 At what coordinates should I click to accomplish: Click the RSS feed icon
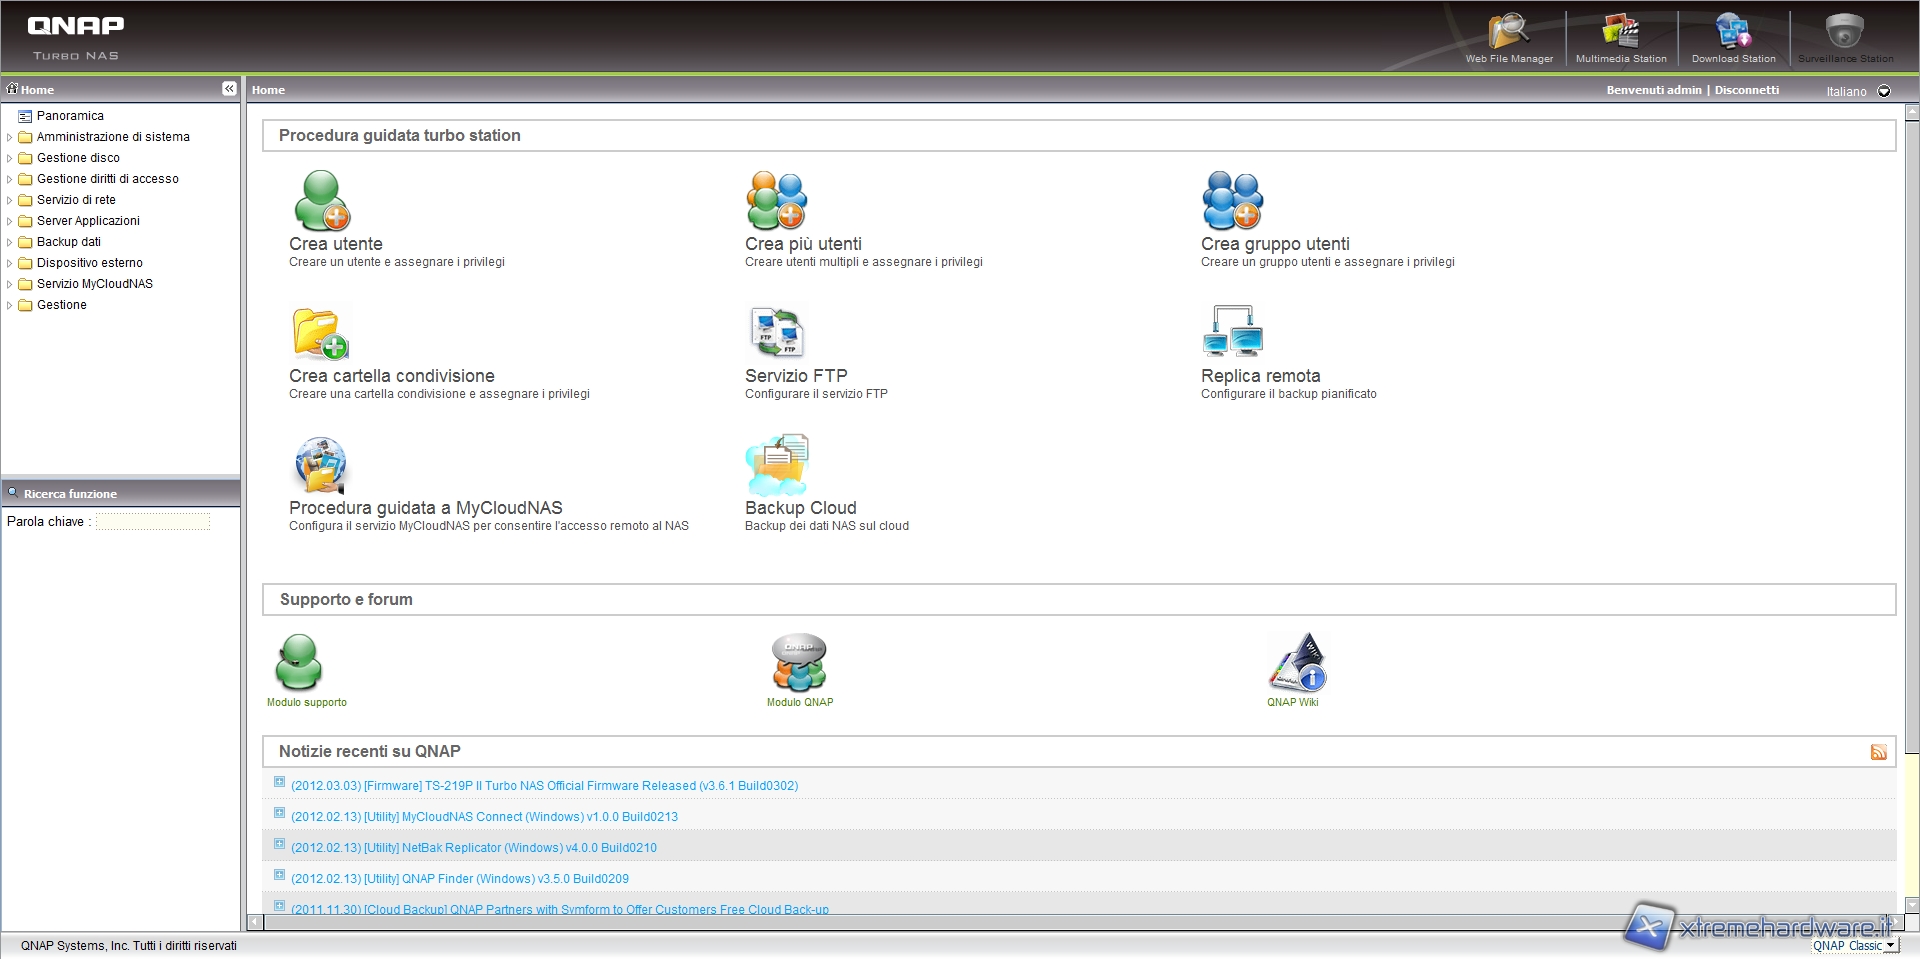click(x=1878, y=752)
